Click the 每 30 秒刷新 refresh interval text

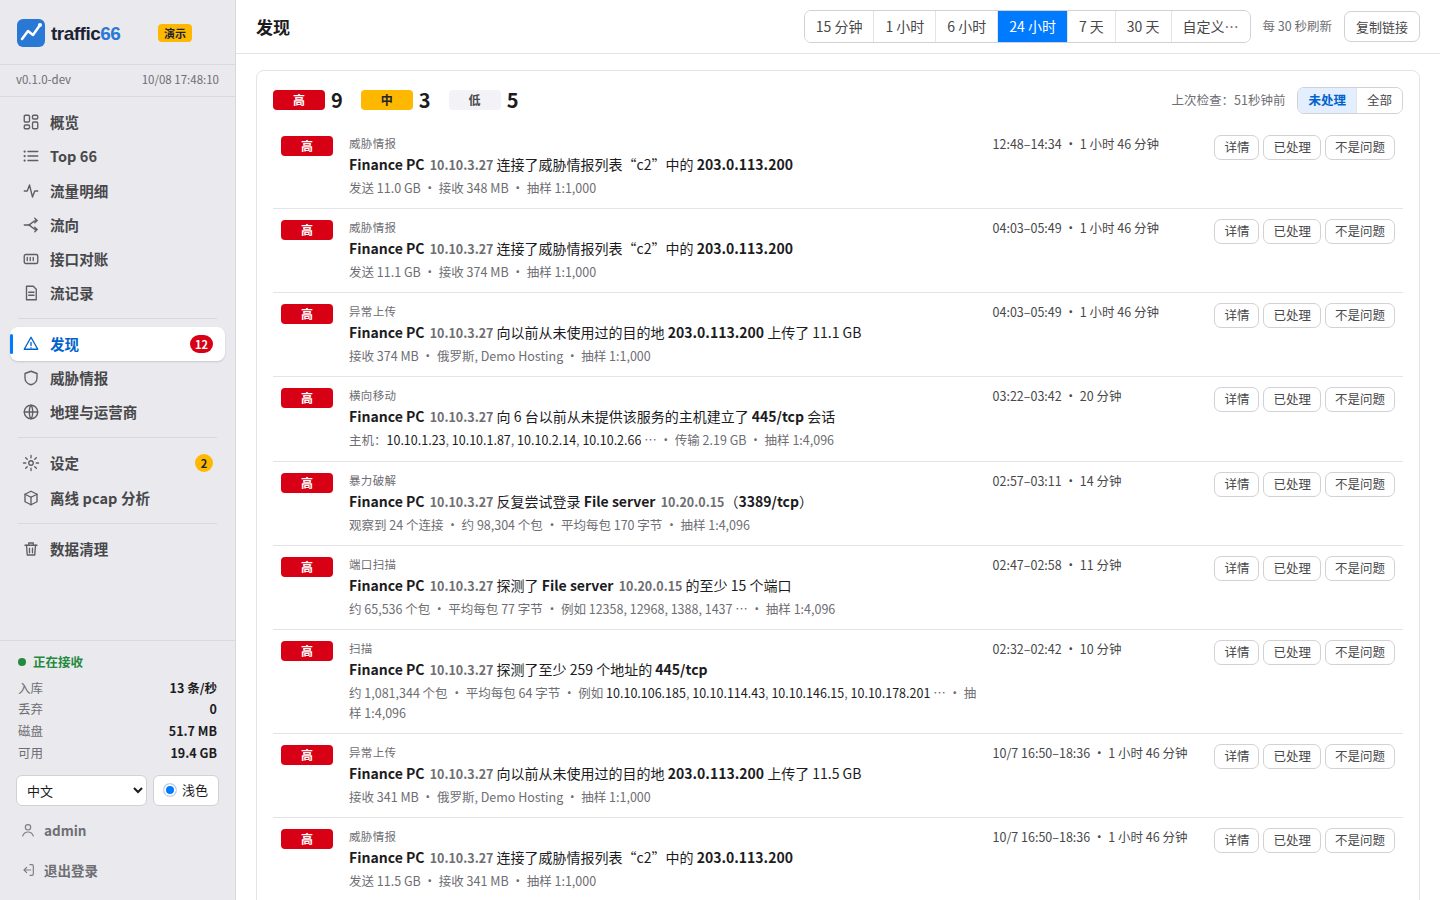coord(1297,26)
